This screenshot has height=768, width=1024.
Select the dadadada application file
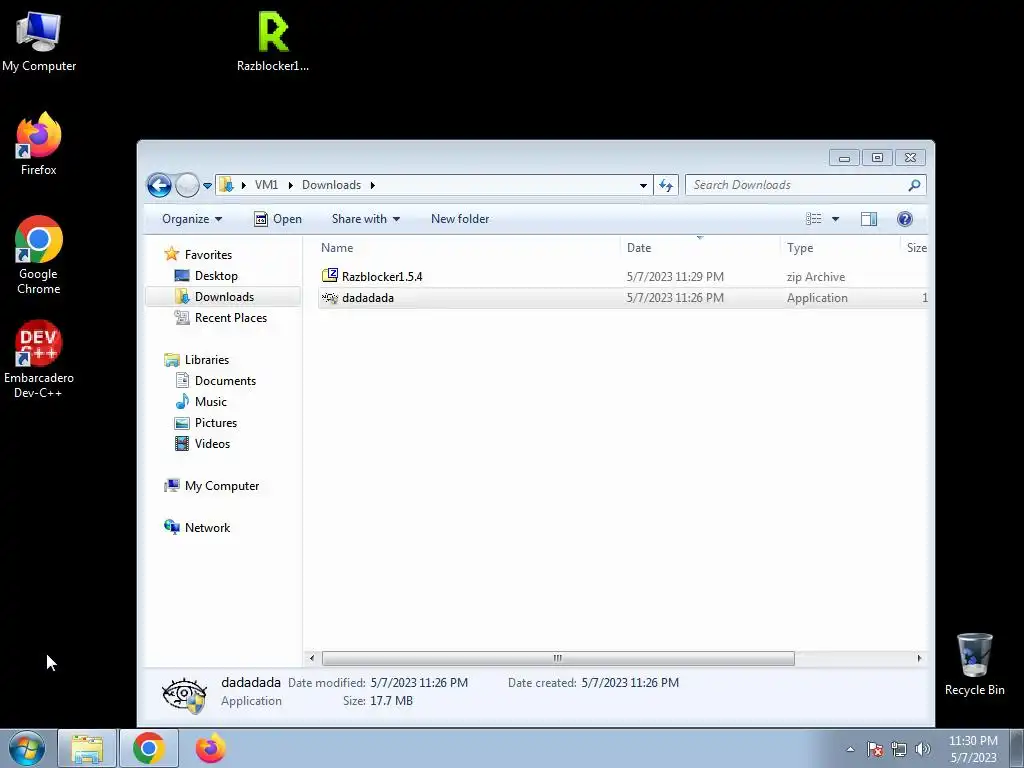click(x=622, y=298)
